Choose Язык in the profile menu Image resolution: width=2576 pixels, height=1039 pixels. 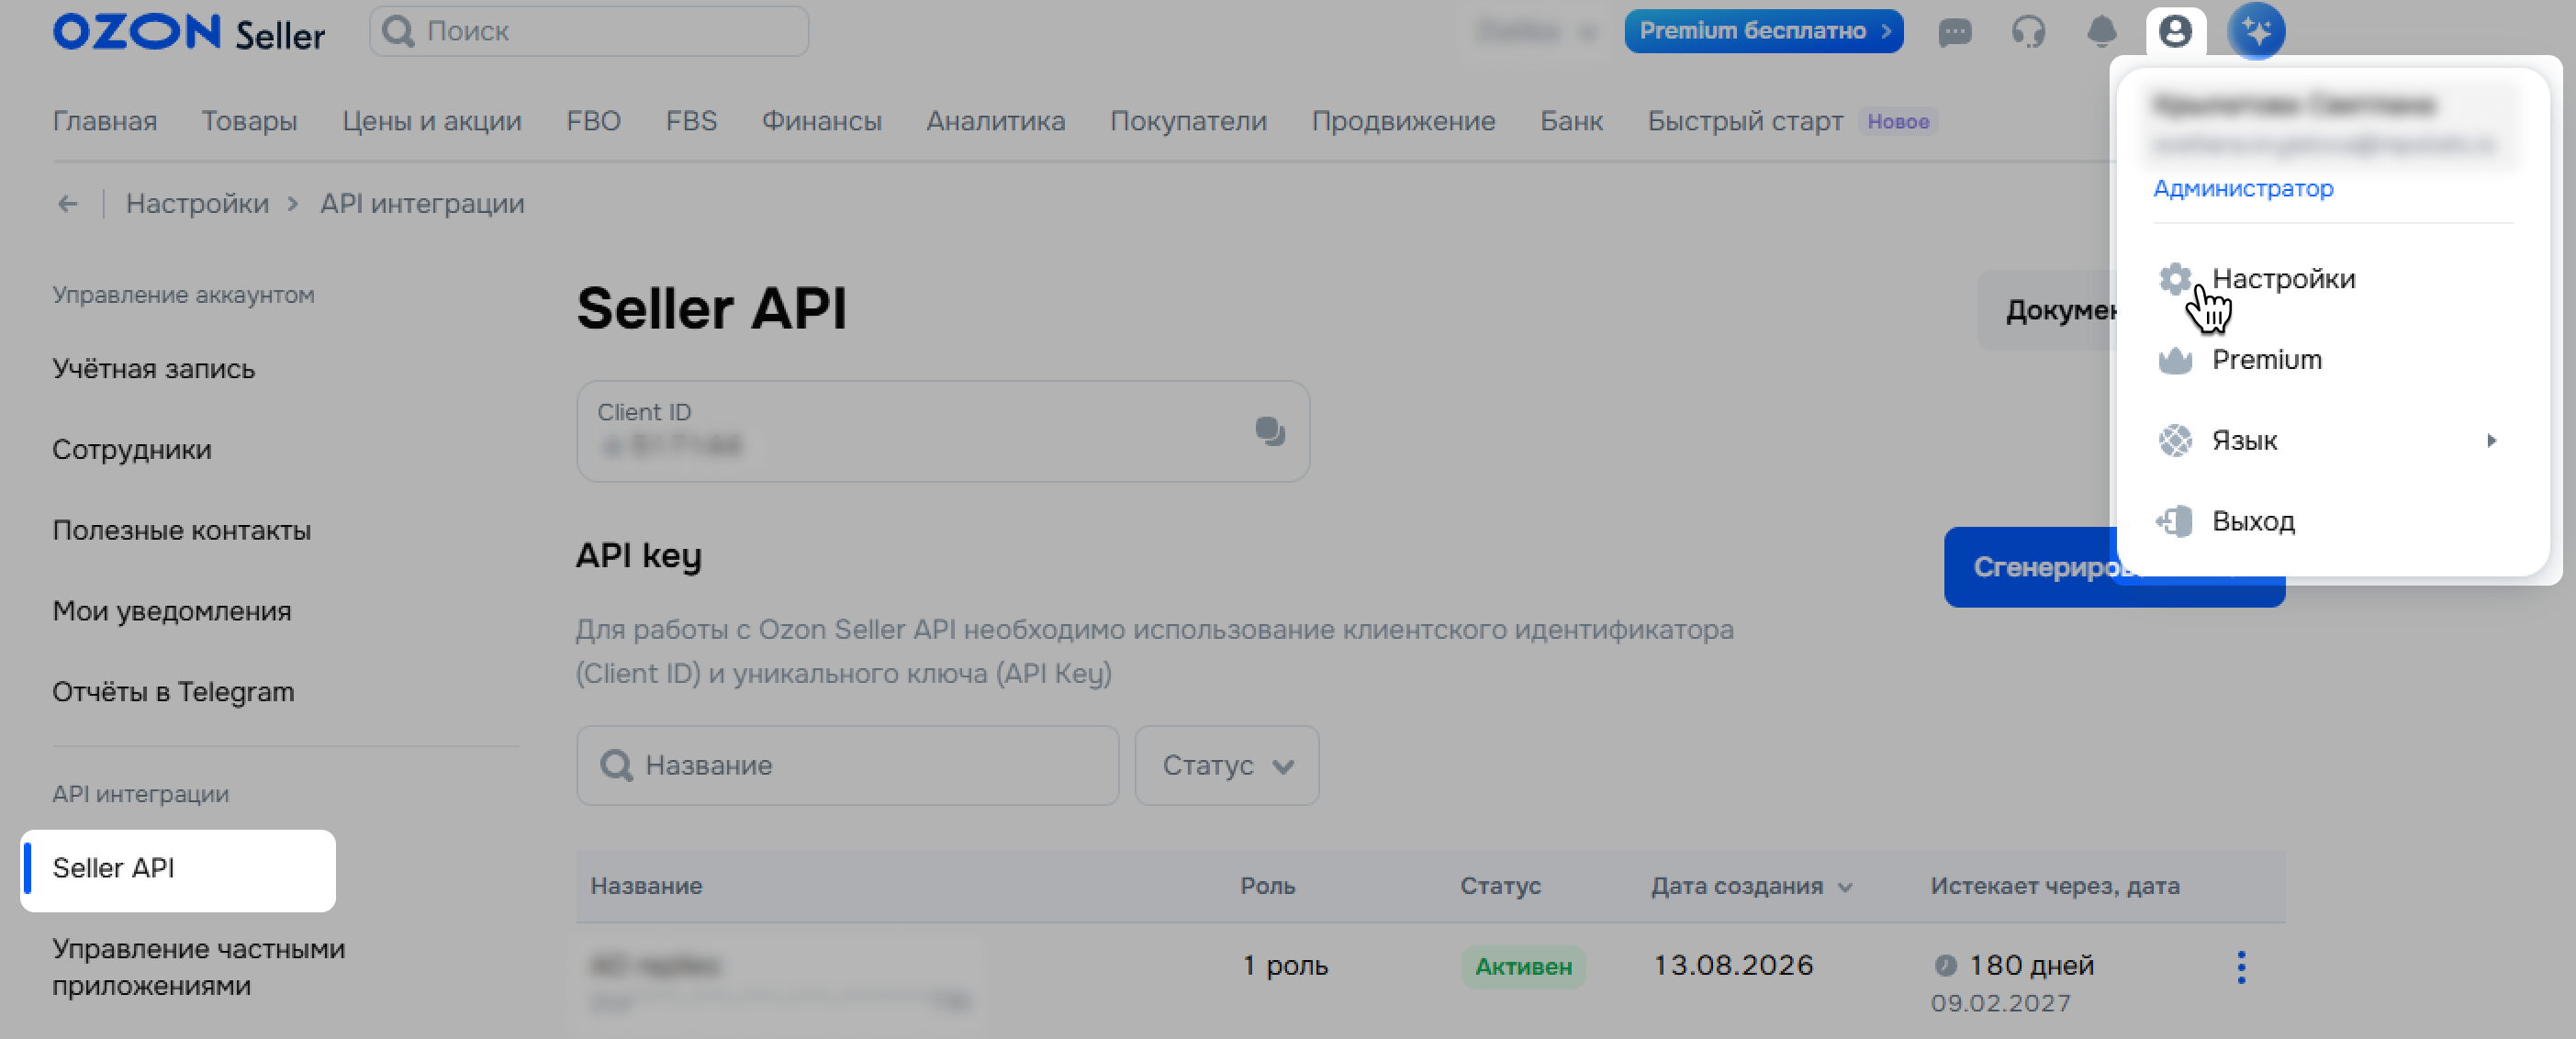click(2245, 441)
